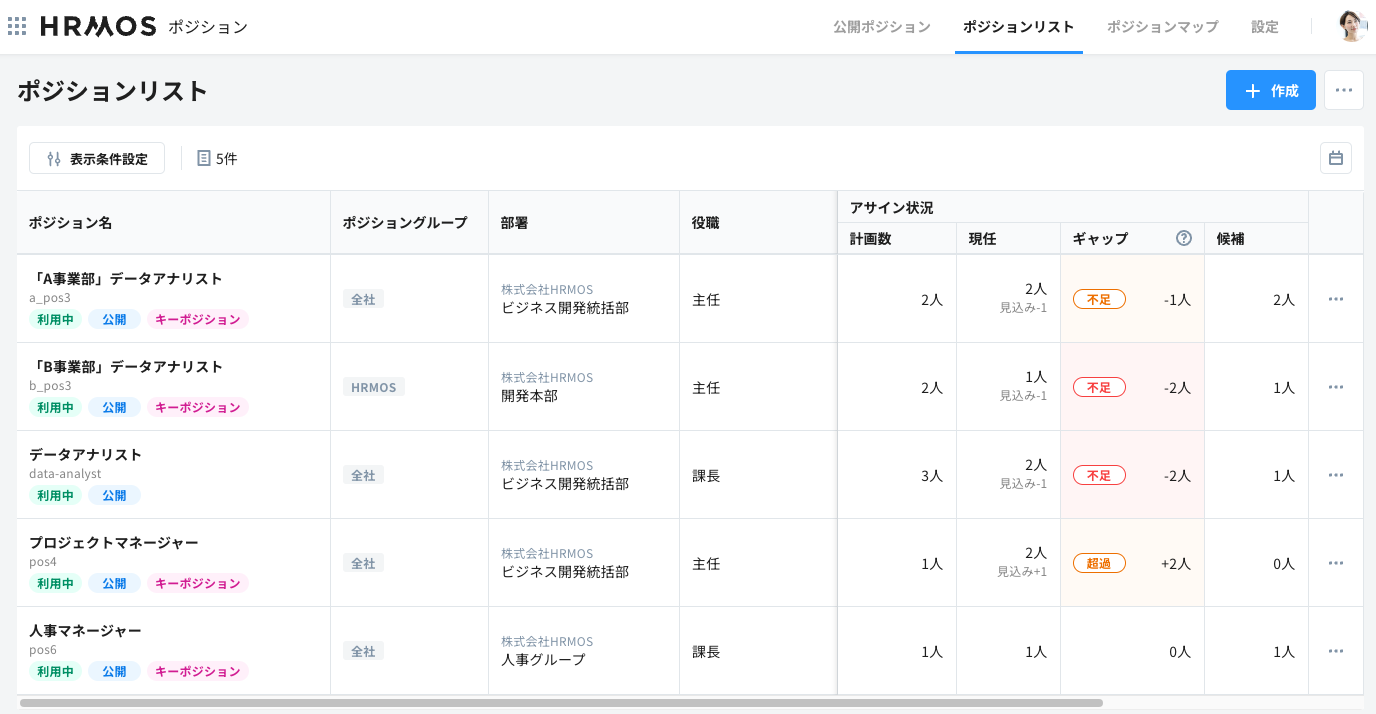Click the calendar history icon above the table
The image size is (1376, 714).
1335,157
